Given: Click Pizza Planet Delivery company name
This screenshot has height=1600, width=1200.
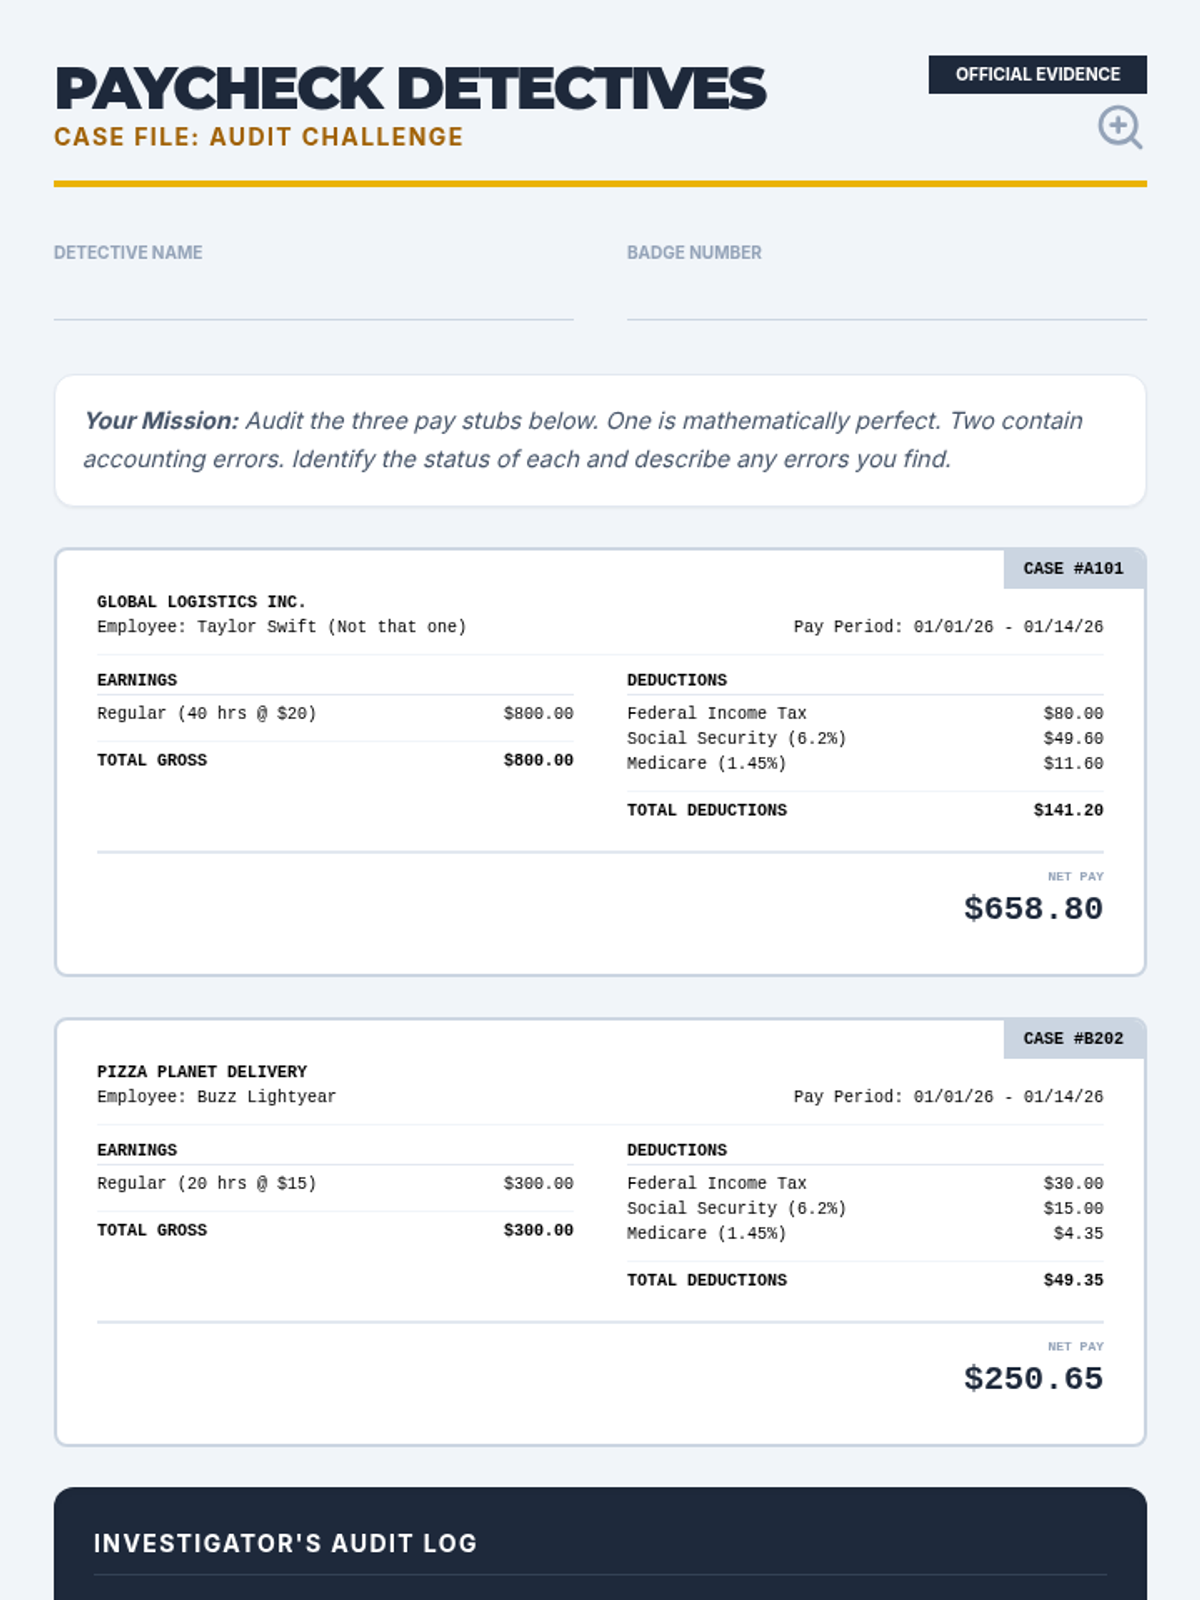Looking at the screenshot, I should click(202, 1072).
